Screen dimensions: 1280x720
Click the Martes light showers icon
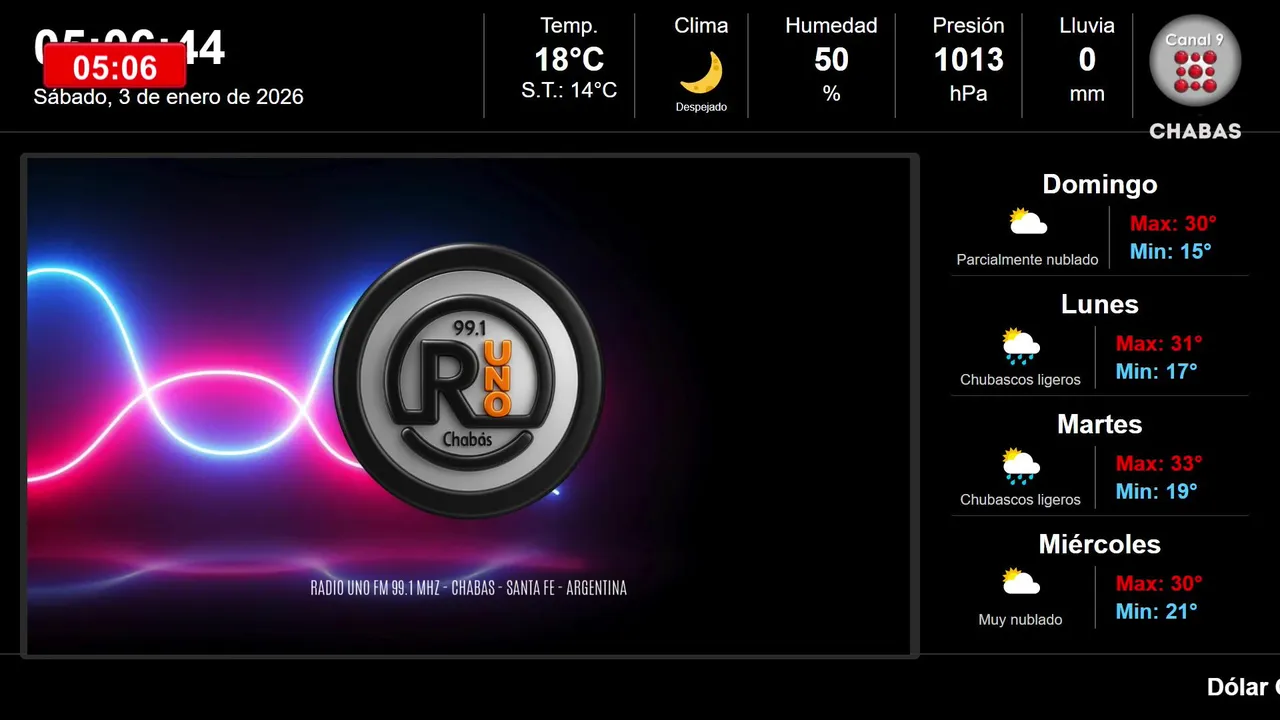[x=1020, y=465]
